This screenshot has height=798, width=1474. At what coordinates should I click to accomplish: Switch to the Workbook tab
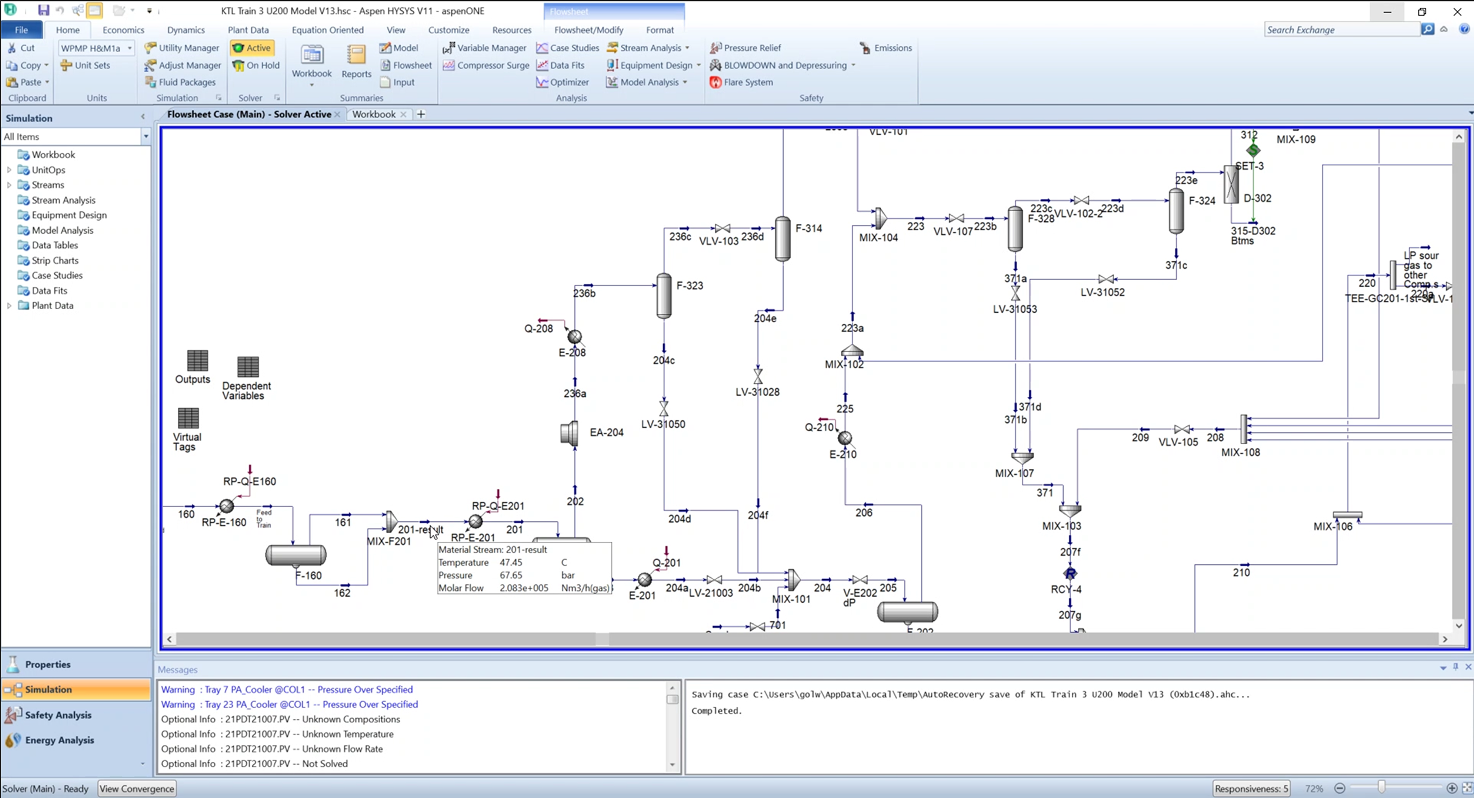pos(373,114)
